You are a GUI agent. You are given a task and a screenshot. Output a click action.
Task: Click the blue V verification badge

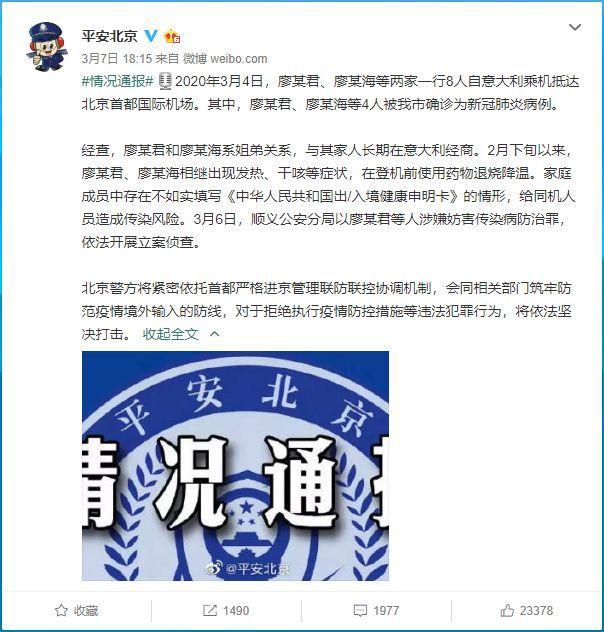click(x=151, y=36)
